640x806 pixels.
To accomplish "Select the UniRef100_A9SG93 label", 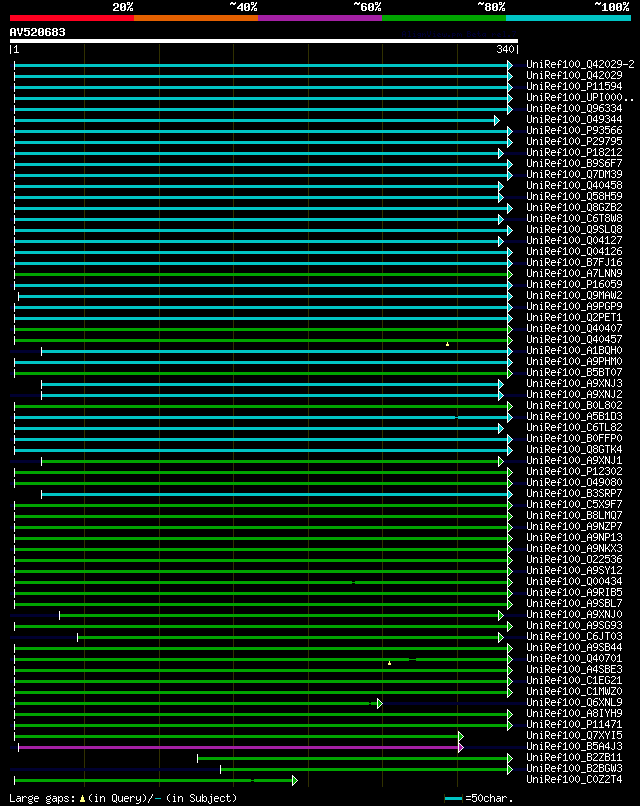I will tap(574, 626).
